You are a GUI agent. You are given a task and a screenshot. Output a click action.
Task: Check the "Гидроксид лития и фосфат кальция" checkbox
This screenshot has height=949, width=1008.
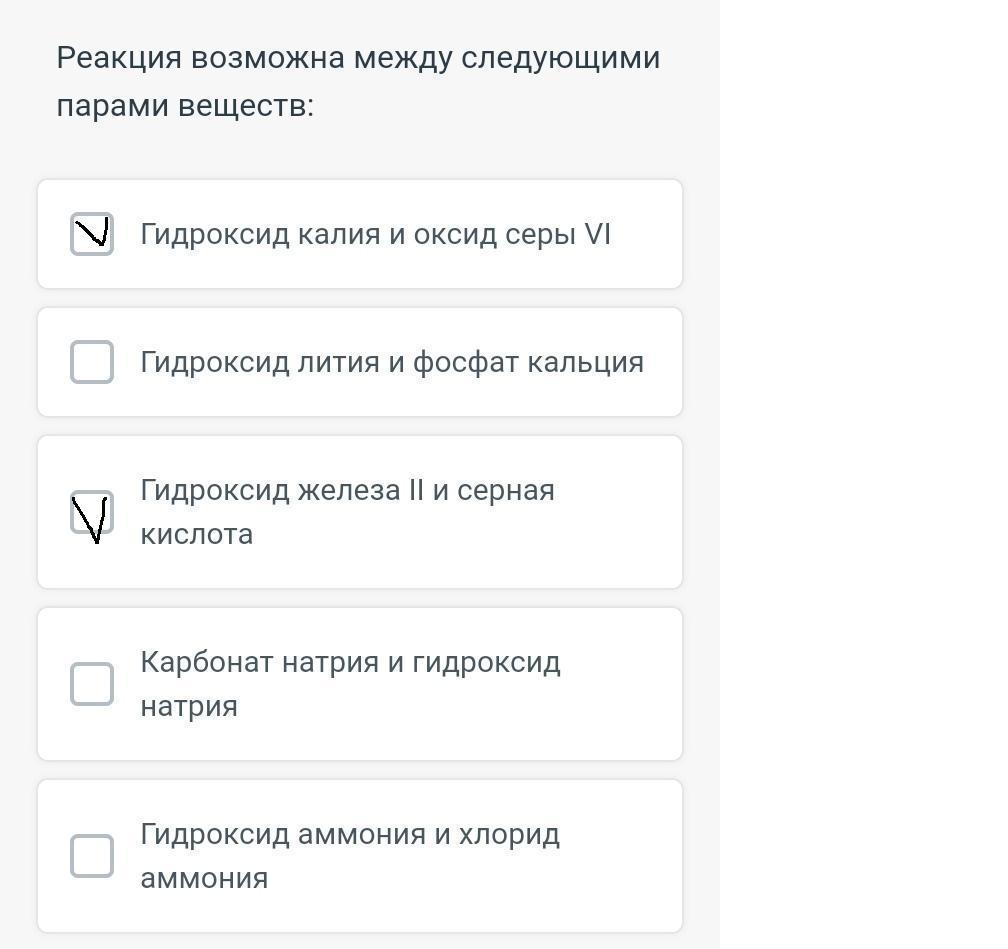[92, 362]
